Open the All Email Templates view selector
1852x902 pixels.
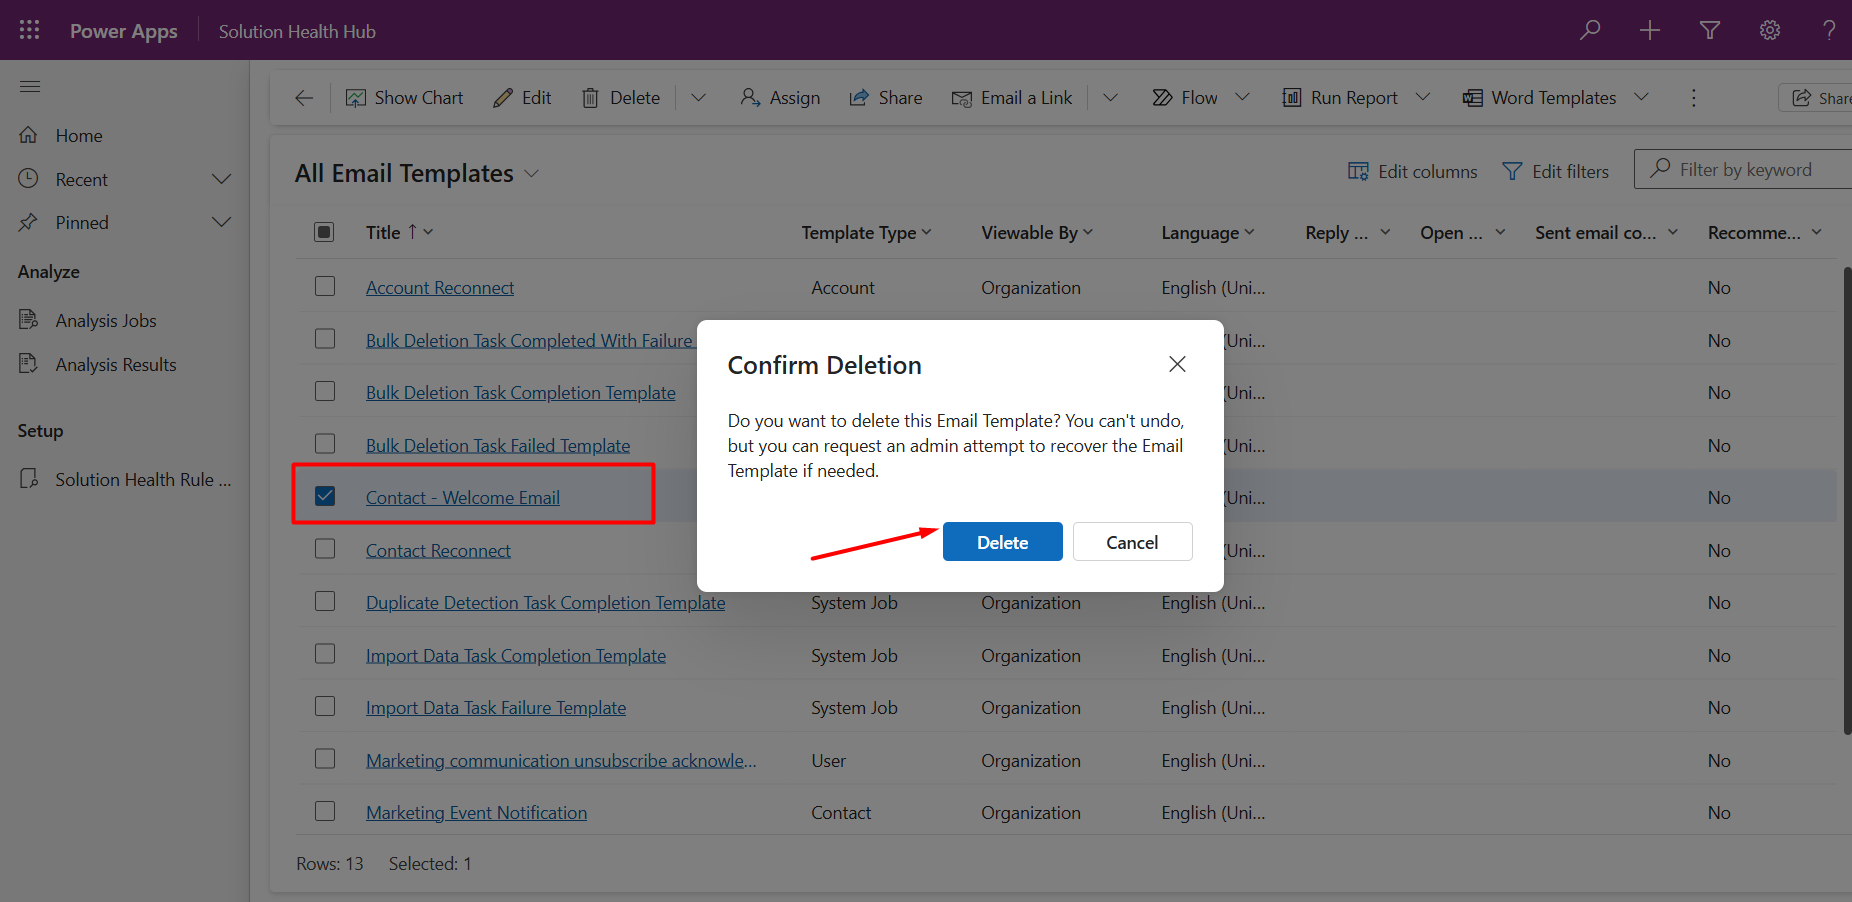(x=417, y=174)
